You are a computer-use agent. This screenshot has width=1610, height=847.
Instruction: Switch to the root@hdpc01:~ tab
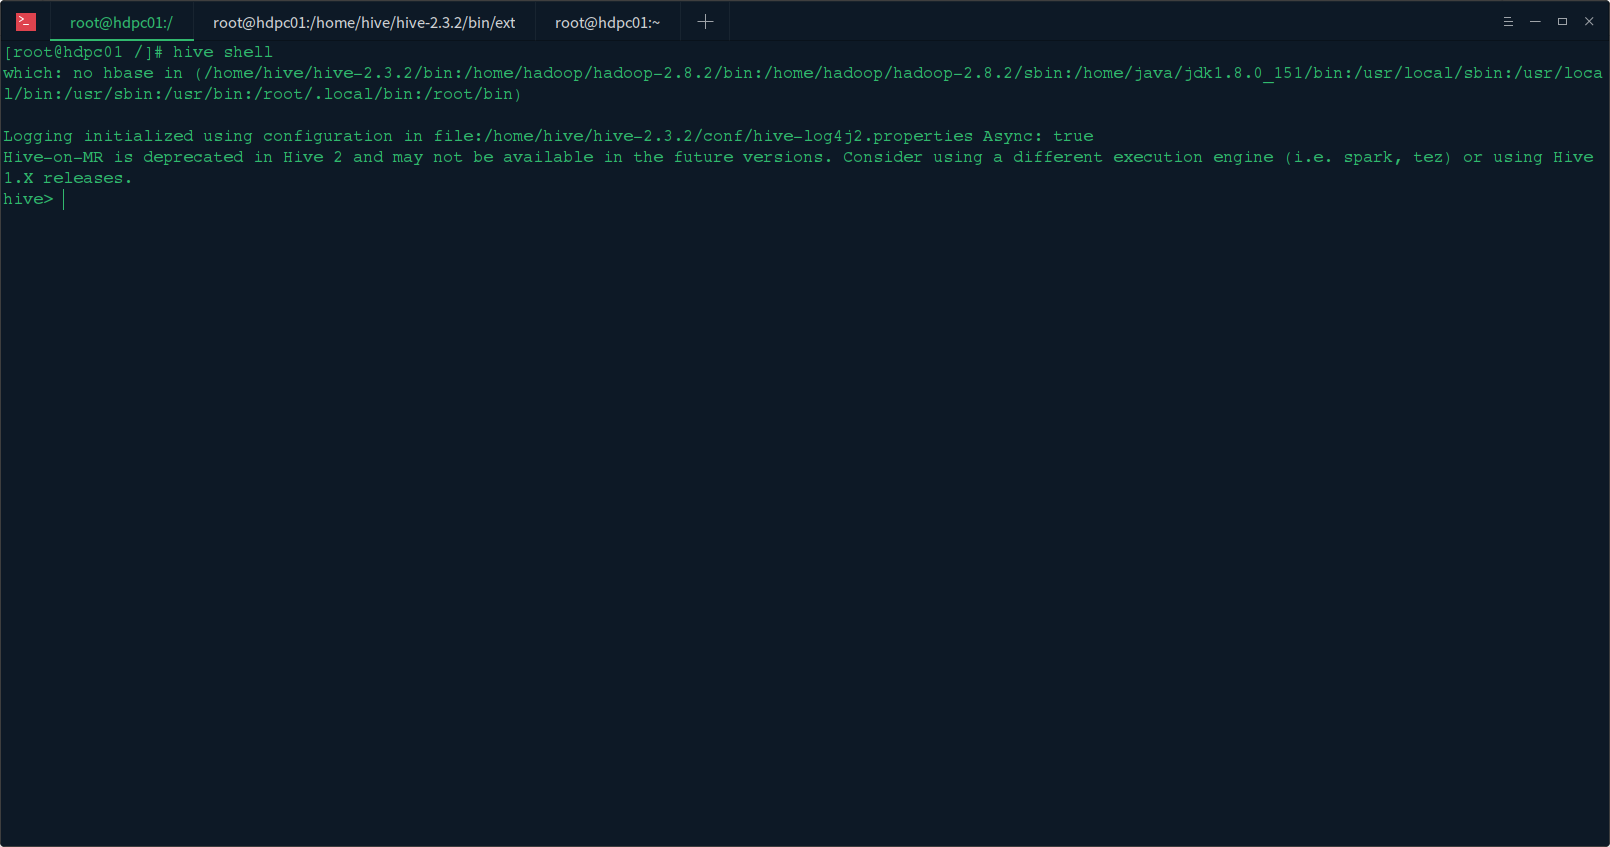607,22
